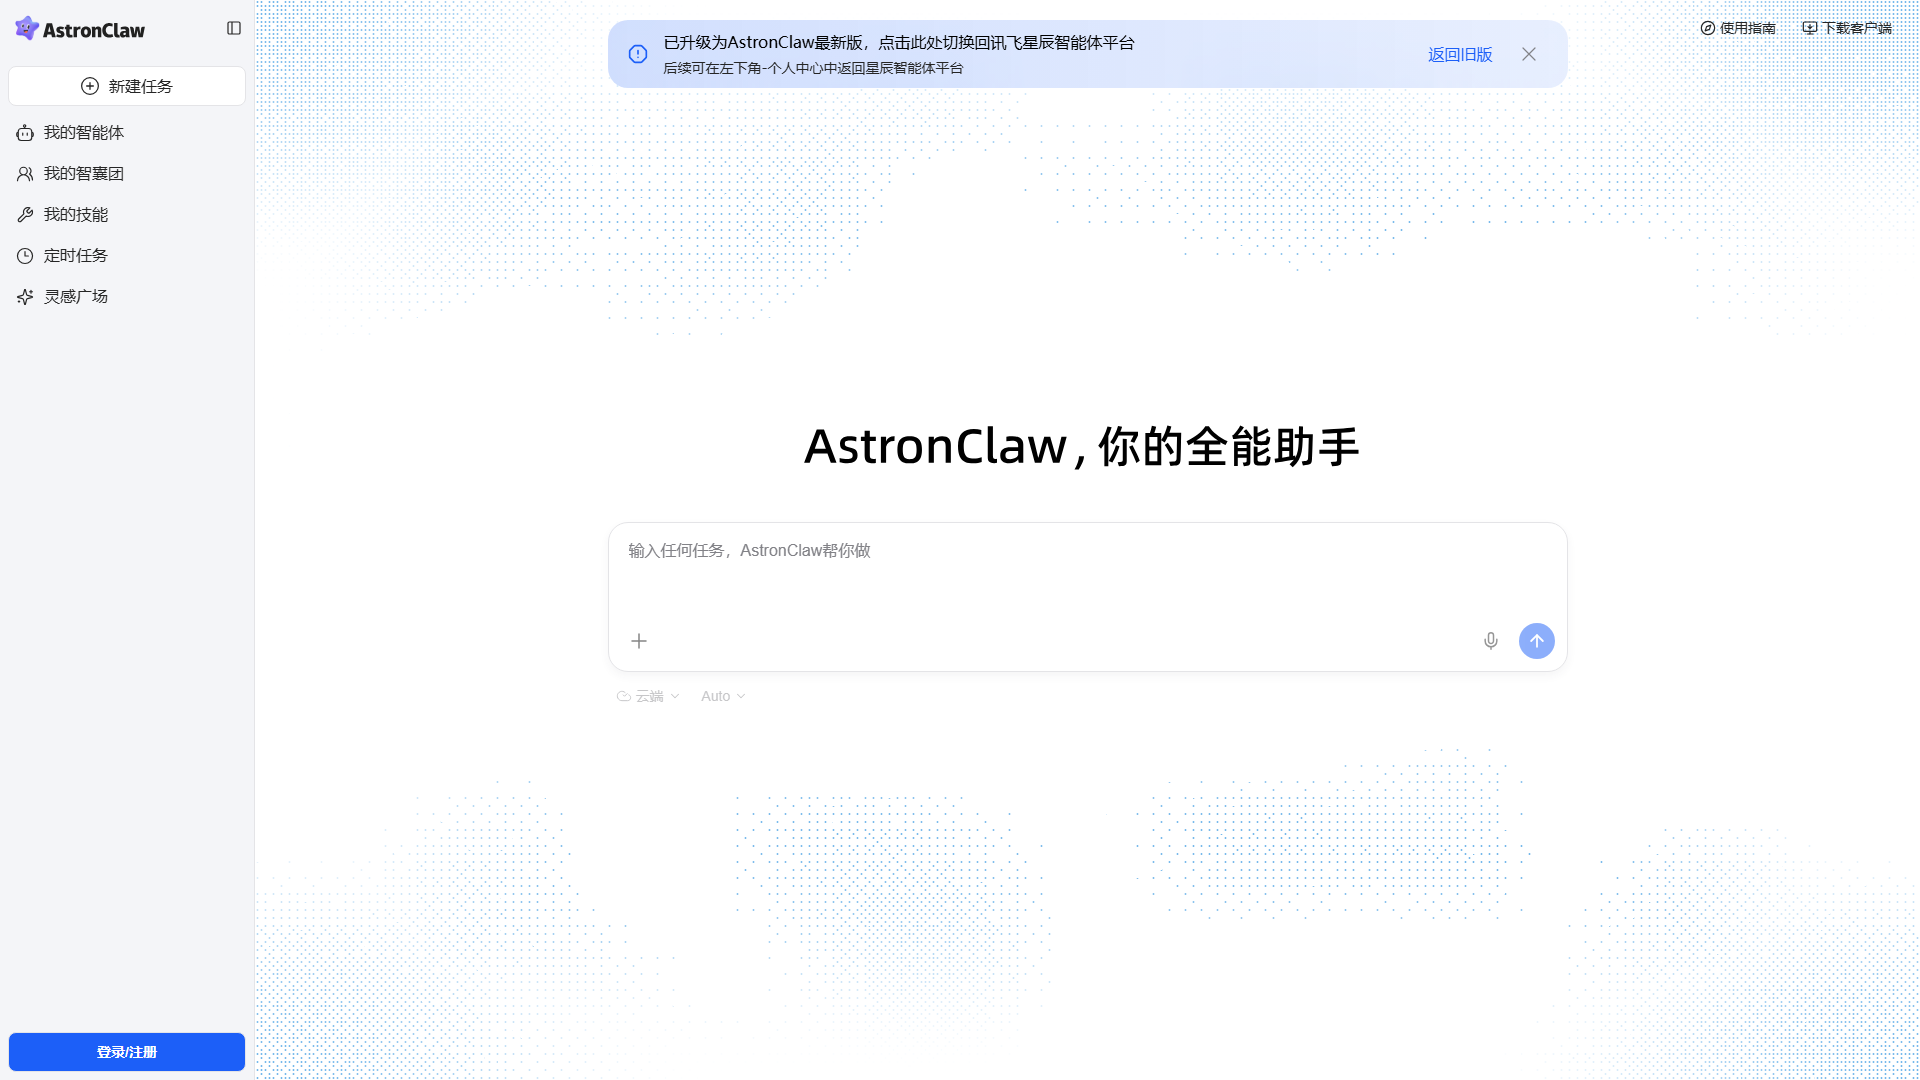Click the plus attachment icon

[x=639, y=641]
